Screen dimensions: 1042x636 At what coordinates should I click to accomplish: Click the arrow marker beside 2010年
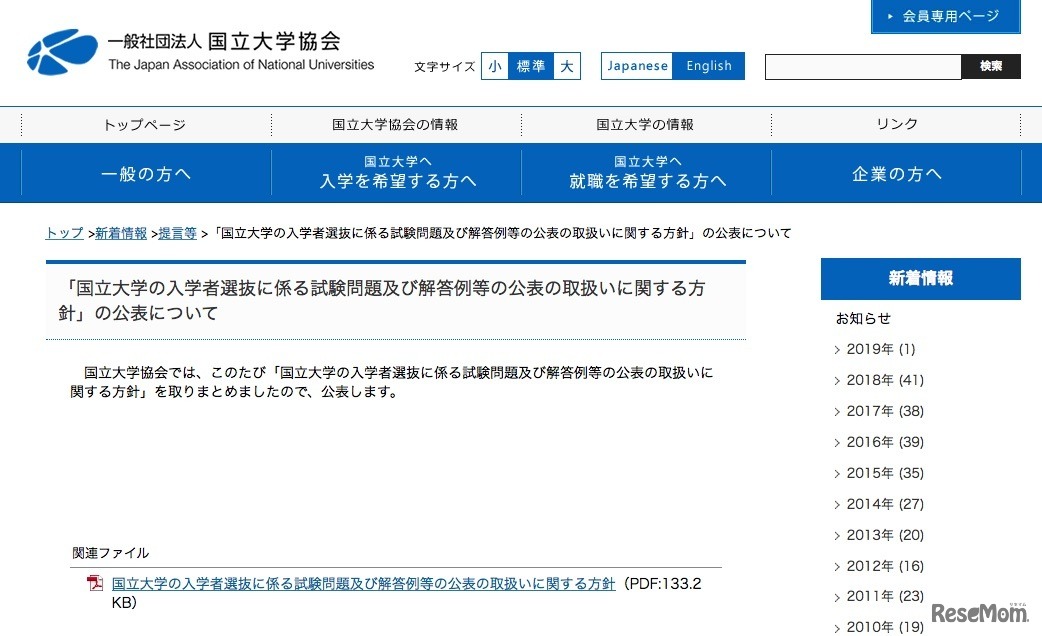(x=838, y=627)
